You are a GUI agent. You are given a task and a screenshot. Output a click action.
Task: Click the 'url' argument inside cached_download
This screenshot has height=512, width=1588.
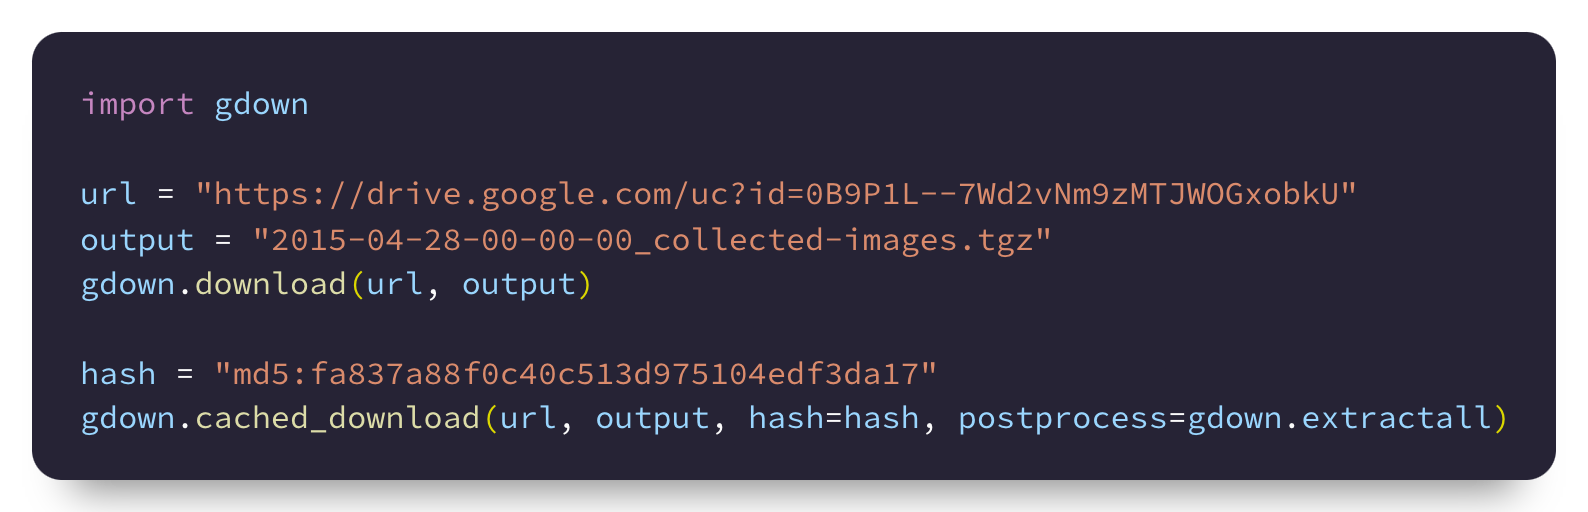pyautogui.click(x=528, y=419)
